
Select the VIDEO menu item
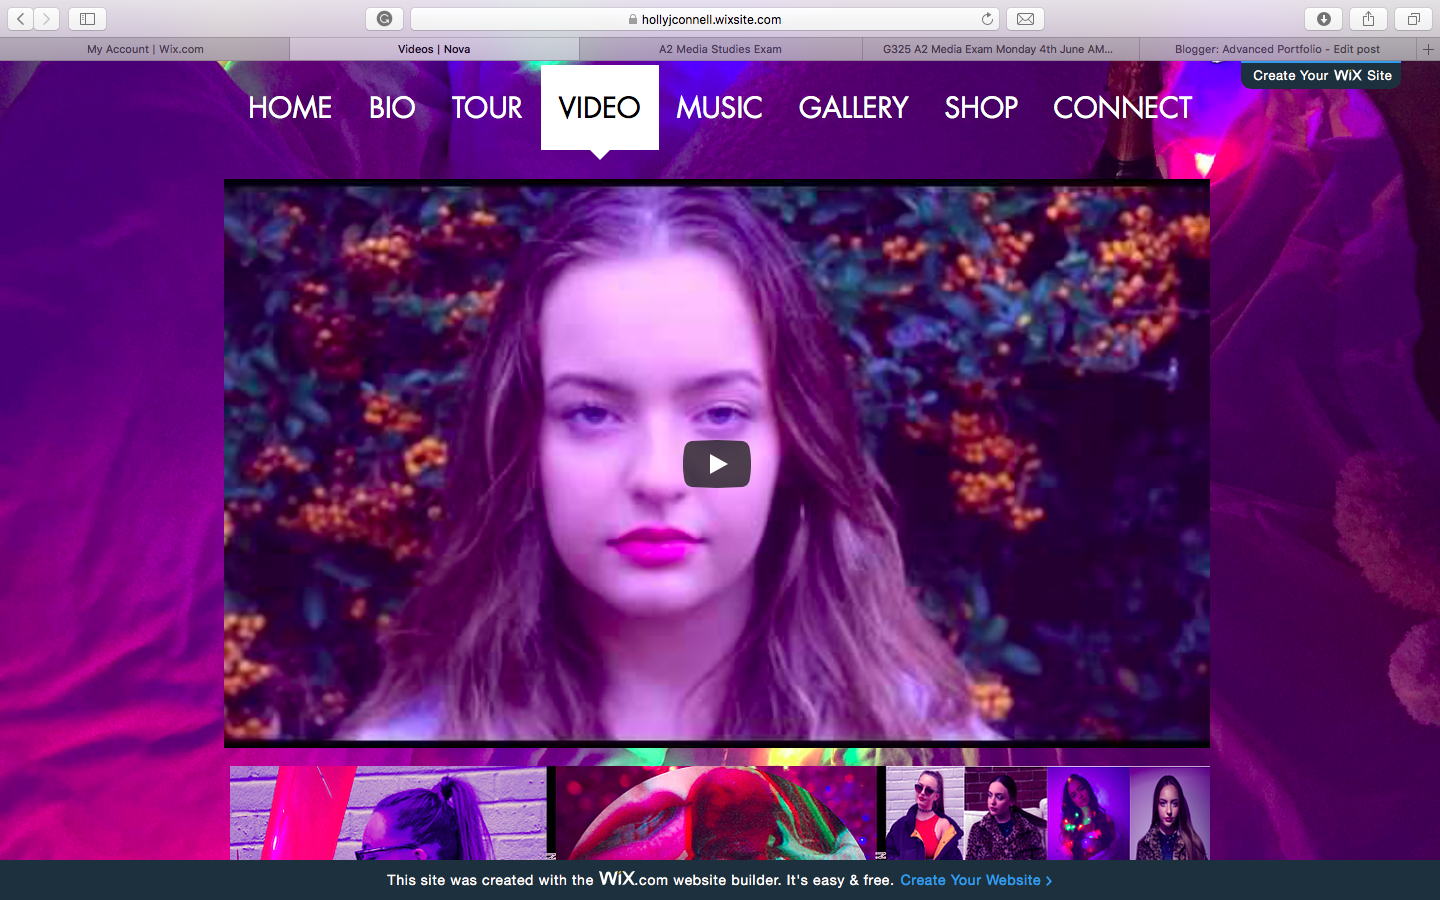(600, 107)
